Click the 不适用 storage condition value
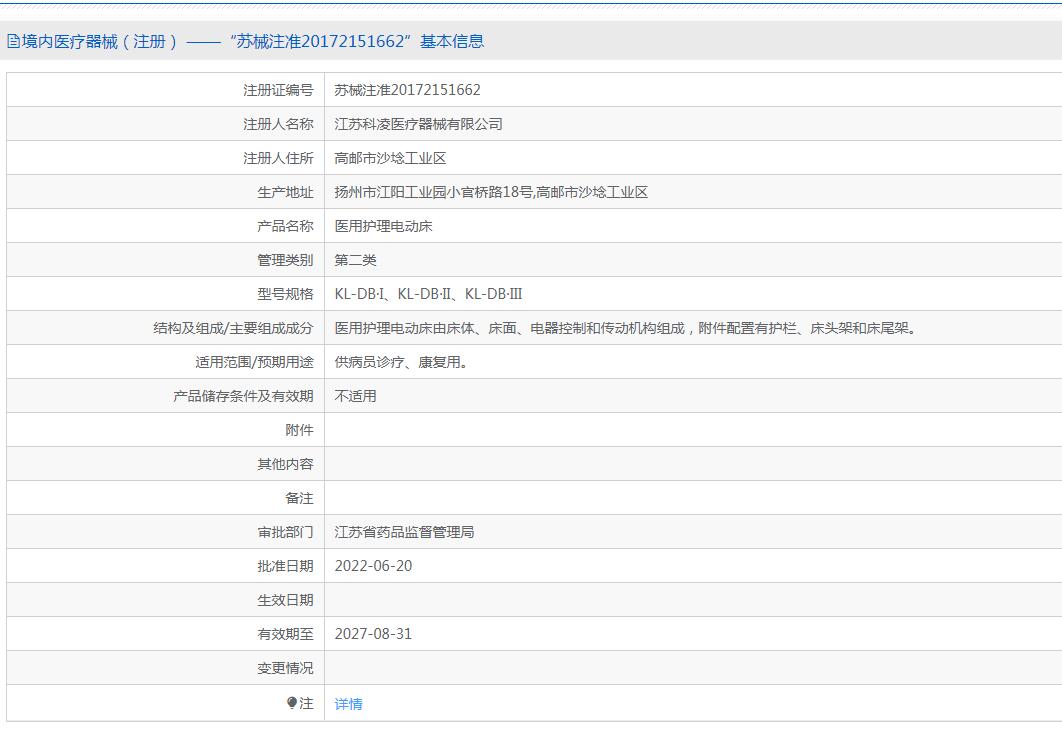 [356, 396]
